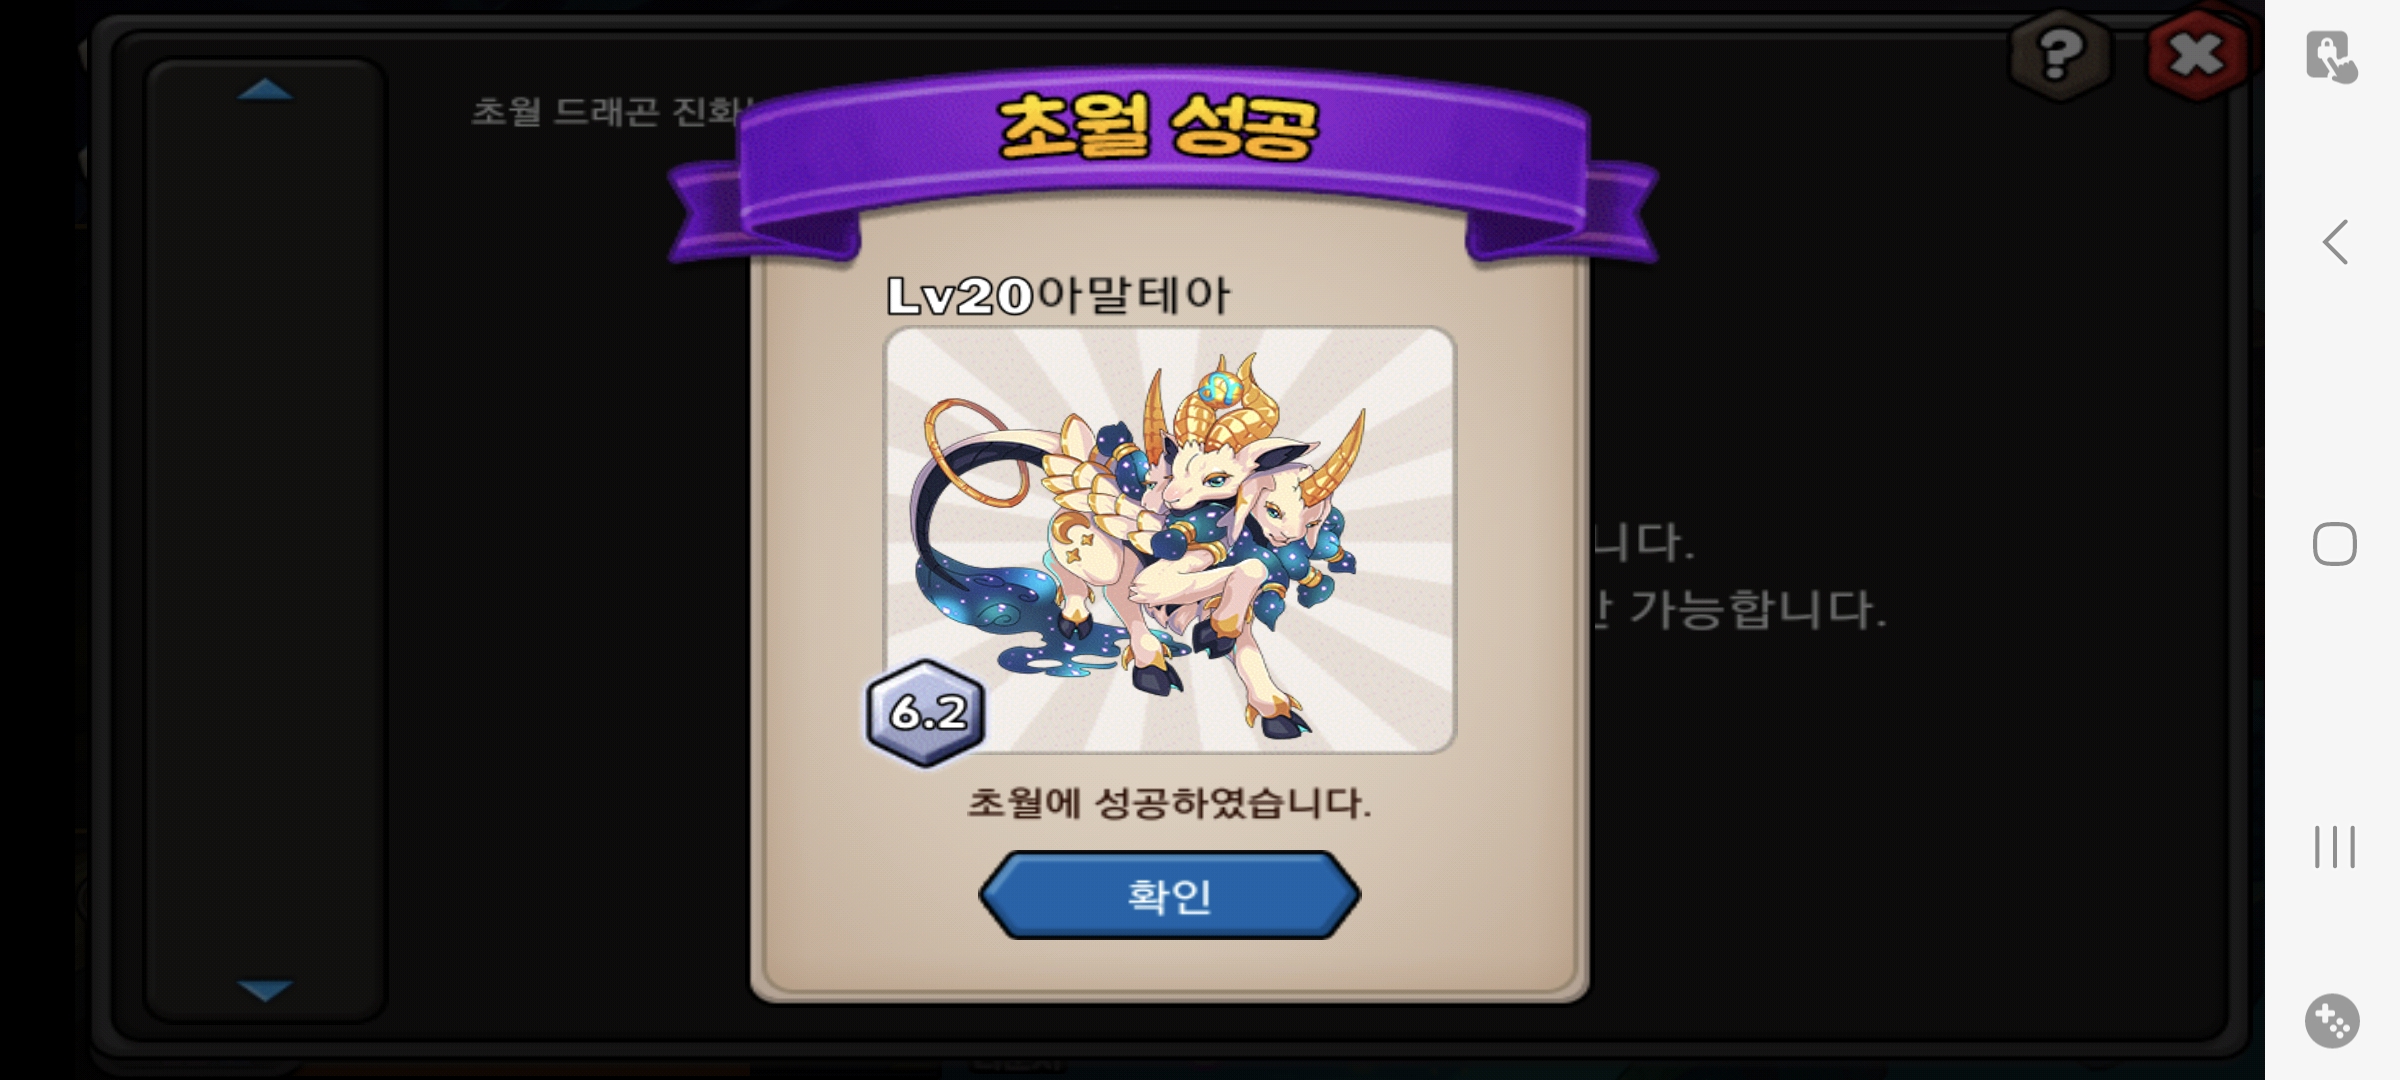Close the panel with the red X

[x=2197, y=54]
